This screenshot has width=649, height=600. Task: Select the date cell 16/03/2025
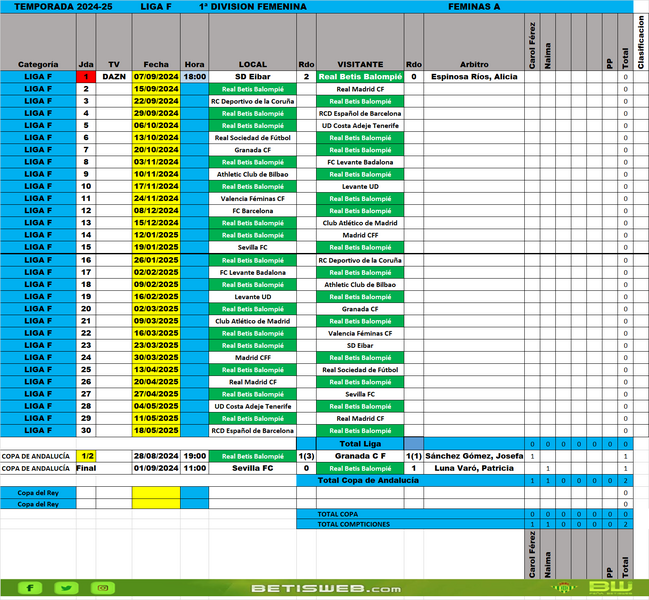[x=156, y=333]
